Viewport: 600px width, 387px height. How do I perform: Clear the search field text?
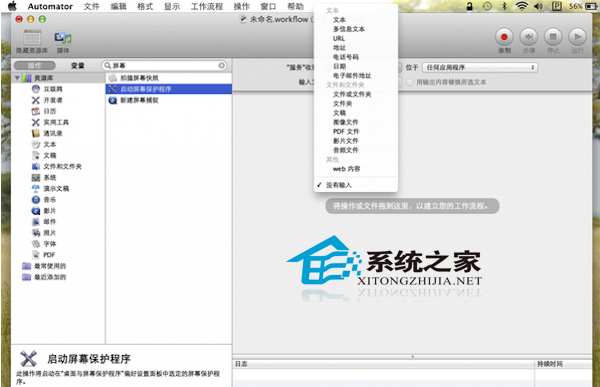pos(222,65)
